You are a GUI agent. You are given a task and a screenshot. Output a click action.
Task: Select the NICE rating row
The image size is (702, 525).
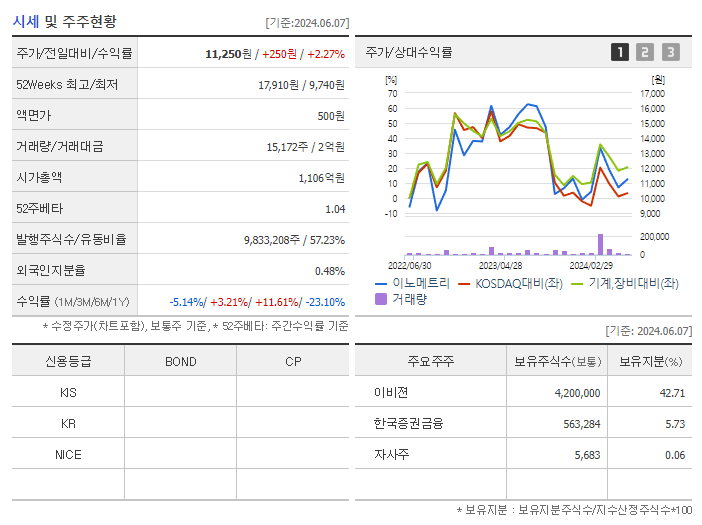pos(180,454)
